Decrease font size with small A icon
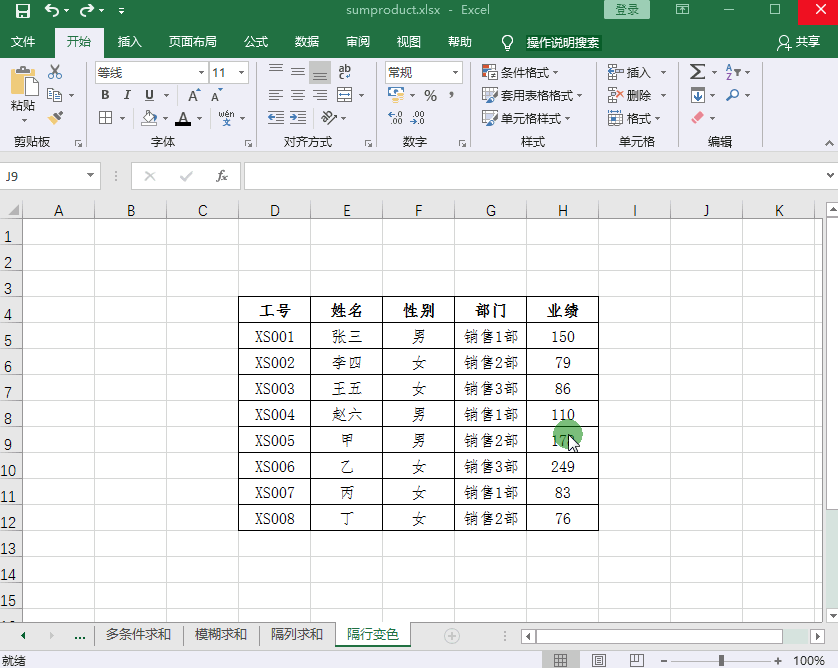 click(x=216, y=95)
